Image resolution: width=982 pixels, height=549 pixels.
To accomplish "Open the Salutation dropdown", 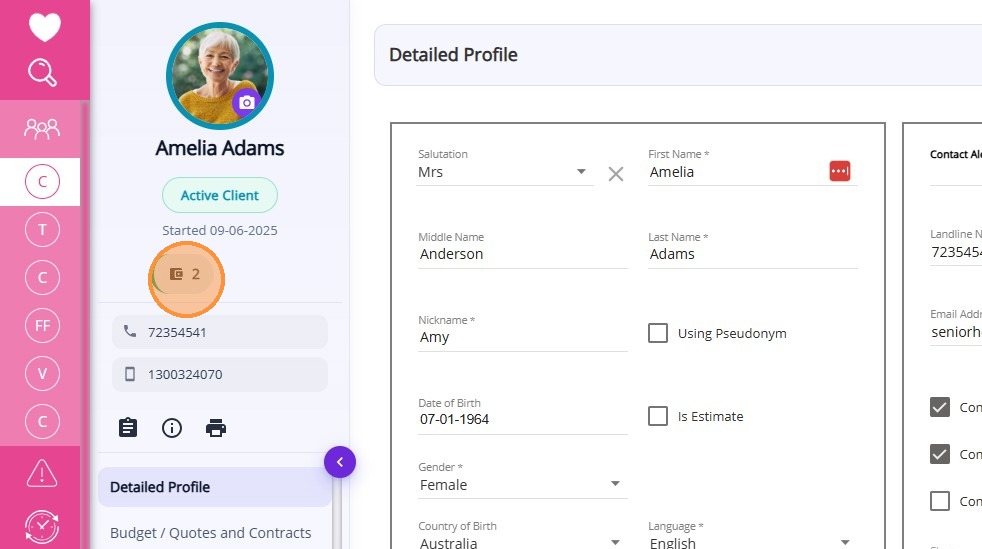I will (x=581, y=172).
